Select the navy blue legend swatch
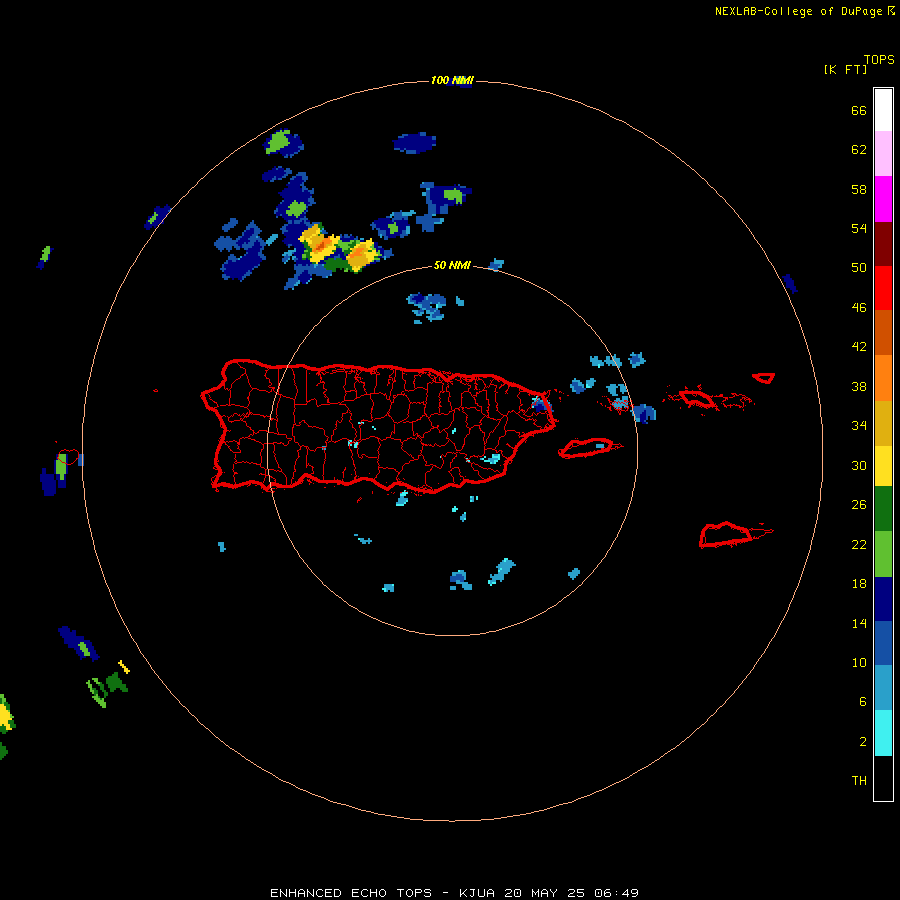Image resolution: width=900 pixels, height=900 pixels. (x=883, y=599)
